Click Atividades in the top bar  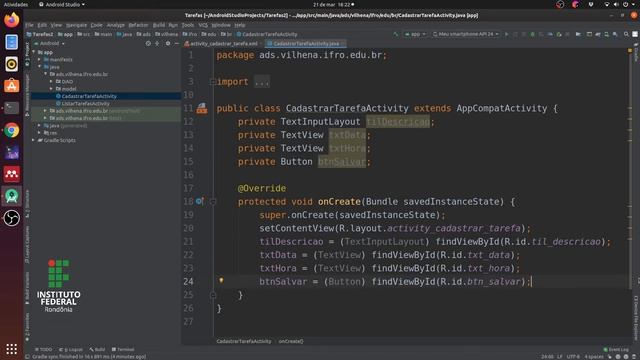click(16, 4)
